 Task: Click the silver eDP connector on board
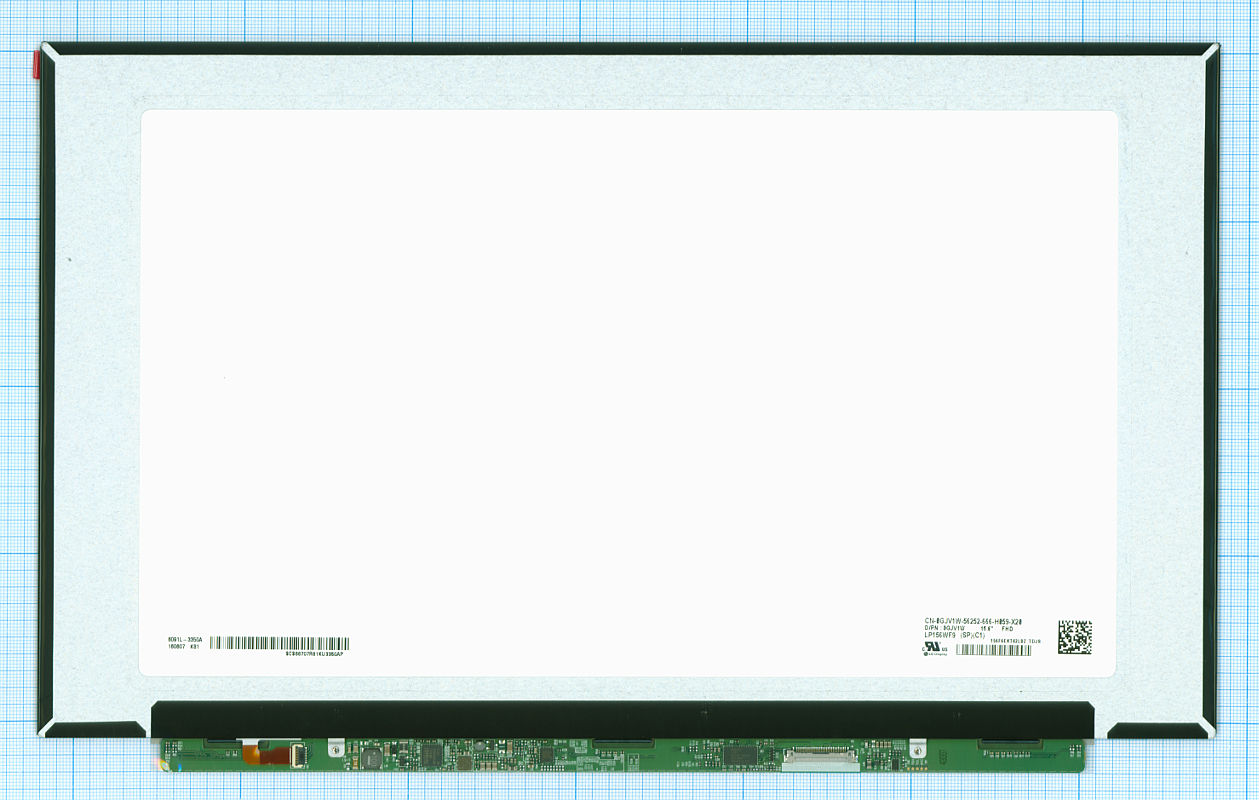coord(820,759)
